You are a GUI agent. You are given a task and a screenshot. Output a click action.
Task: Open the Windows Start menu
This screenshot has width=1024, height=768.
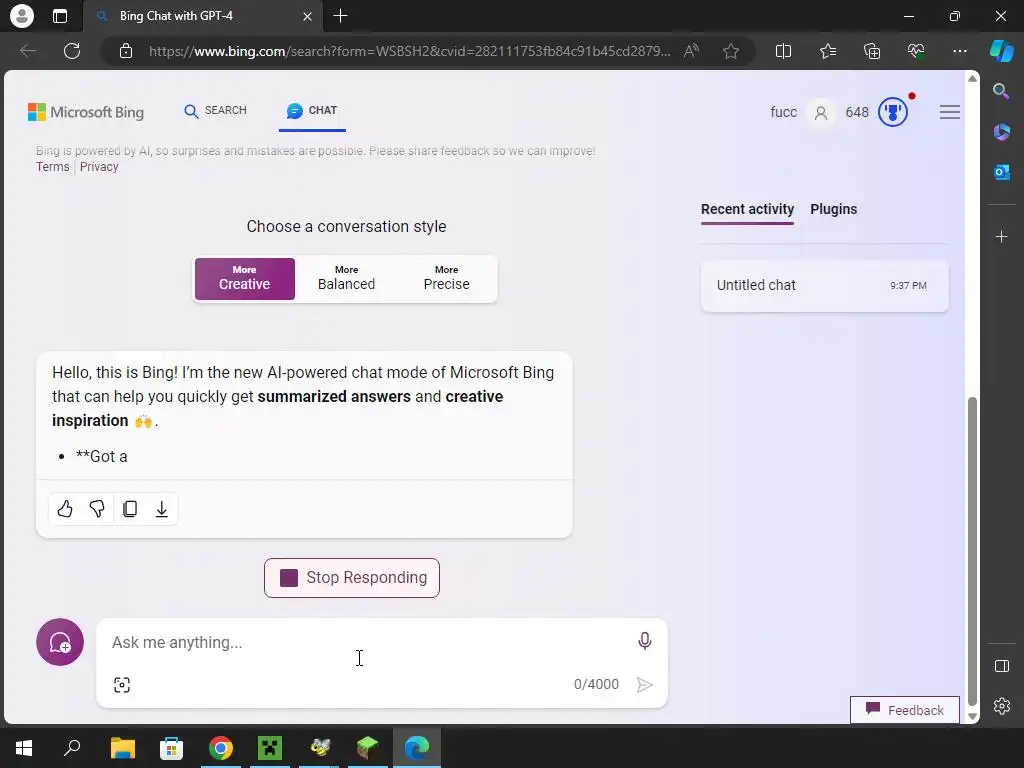coord(24,748)
